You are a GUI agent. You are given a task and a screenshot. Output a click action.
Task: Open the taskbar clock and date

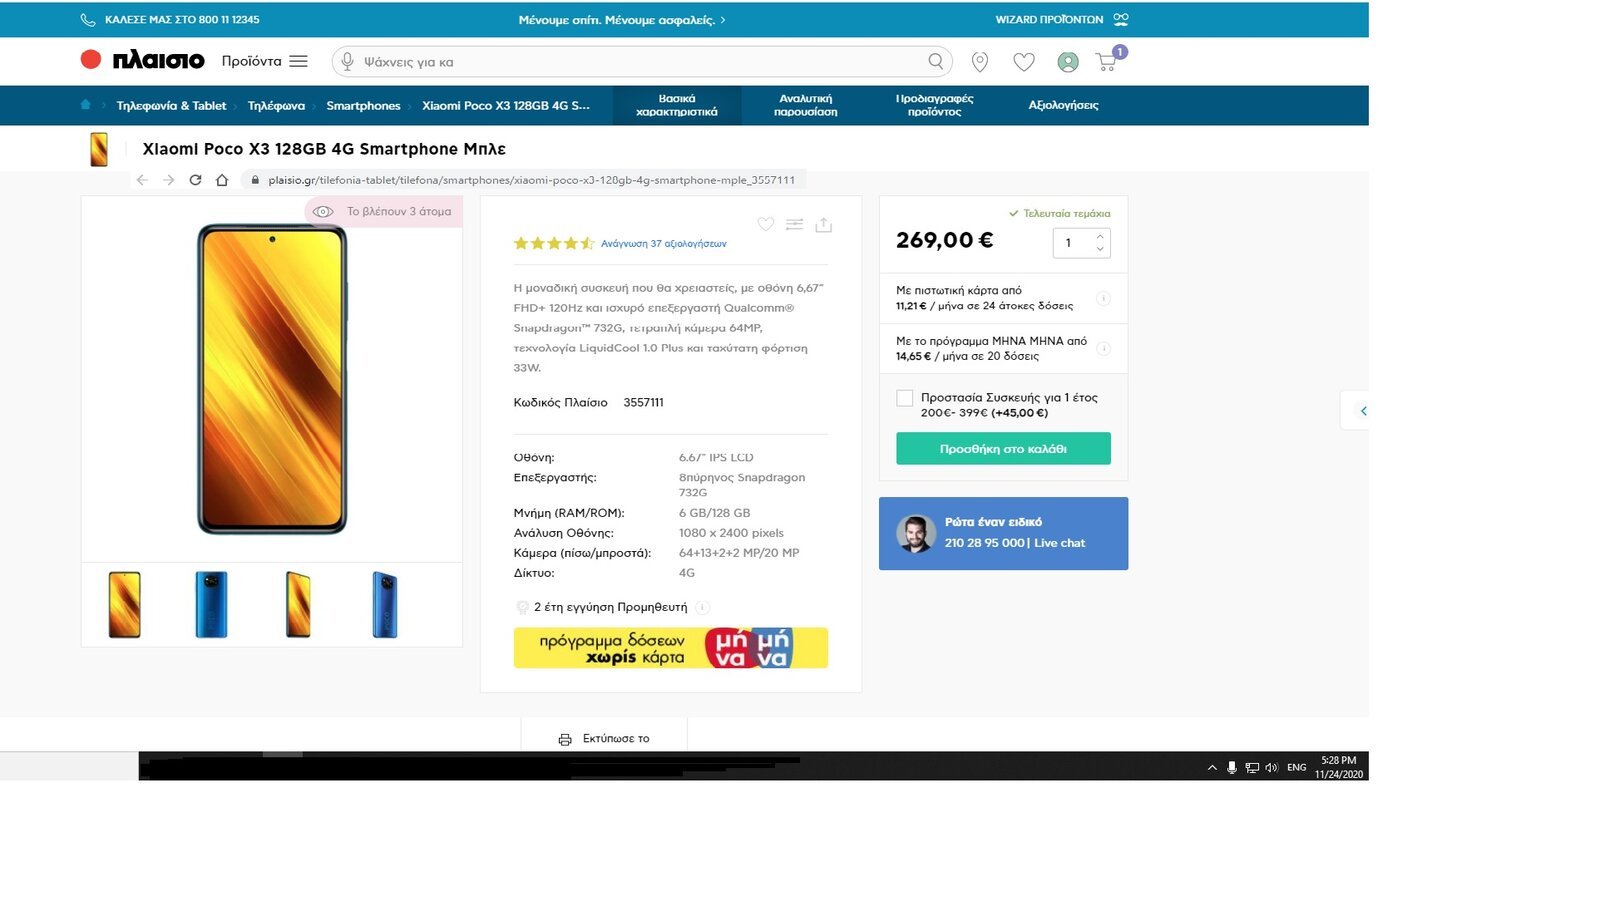point(1339,767)
